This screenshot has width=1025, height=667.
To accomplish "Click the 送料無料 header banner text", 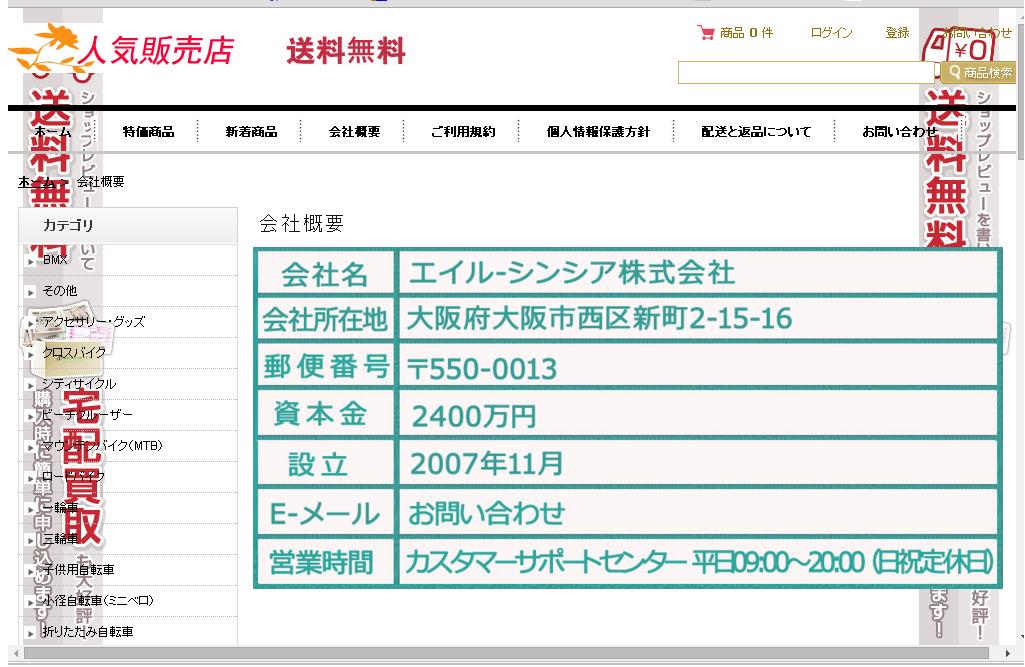I will click(x=346, y=51).
